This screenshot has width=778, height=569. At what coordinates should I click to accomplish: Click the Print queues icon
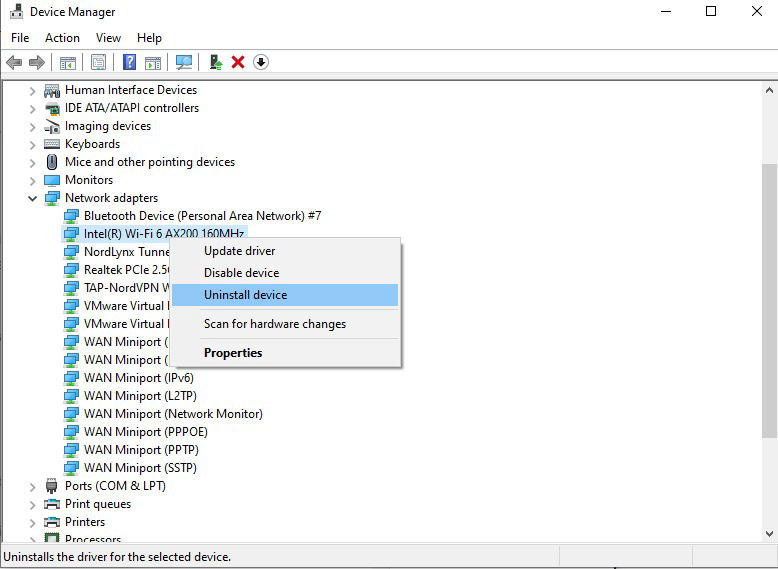point(52,504)
